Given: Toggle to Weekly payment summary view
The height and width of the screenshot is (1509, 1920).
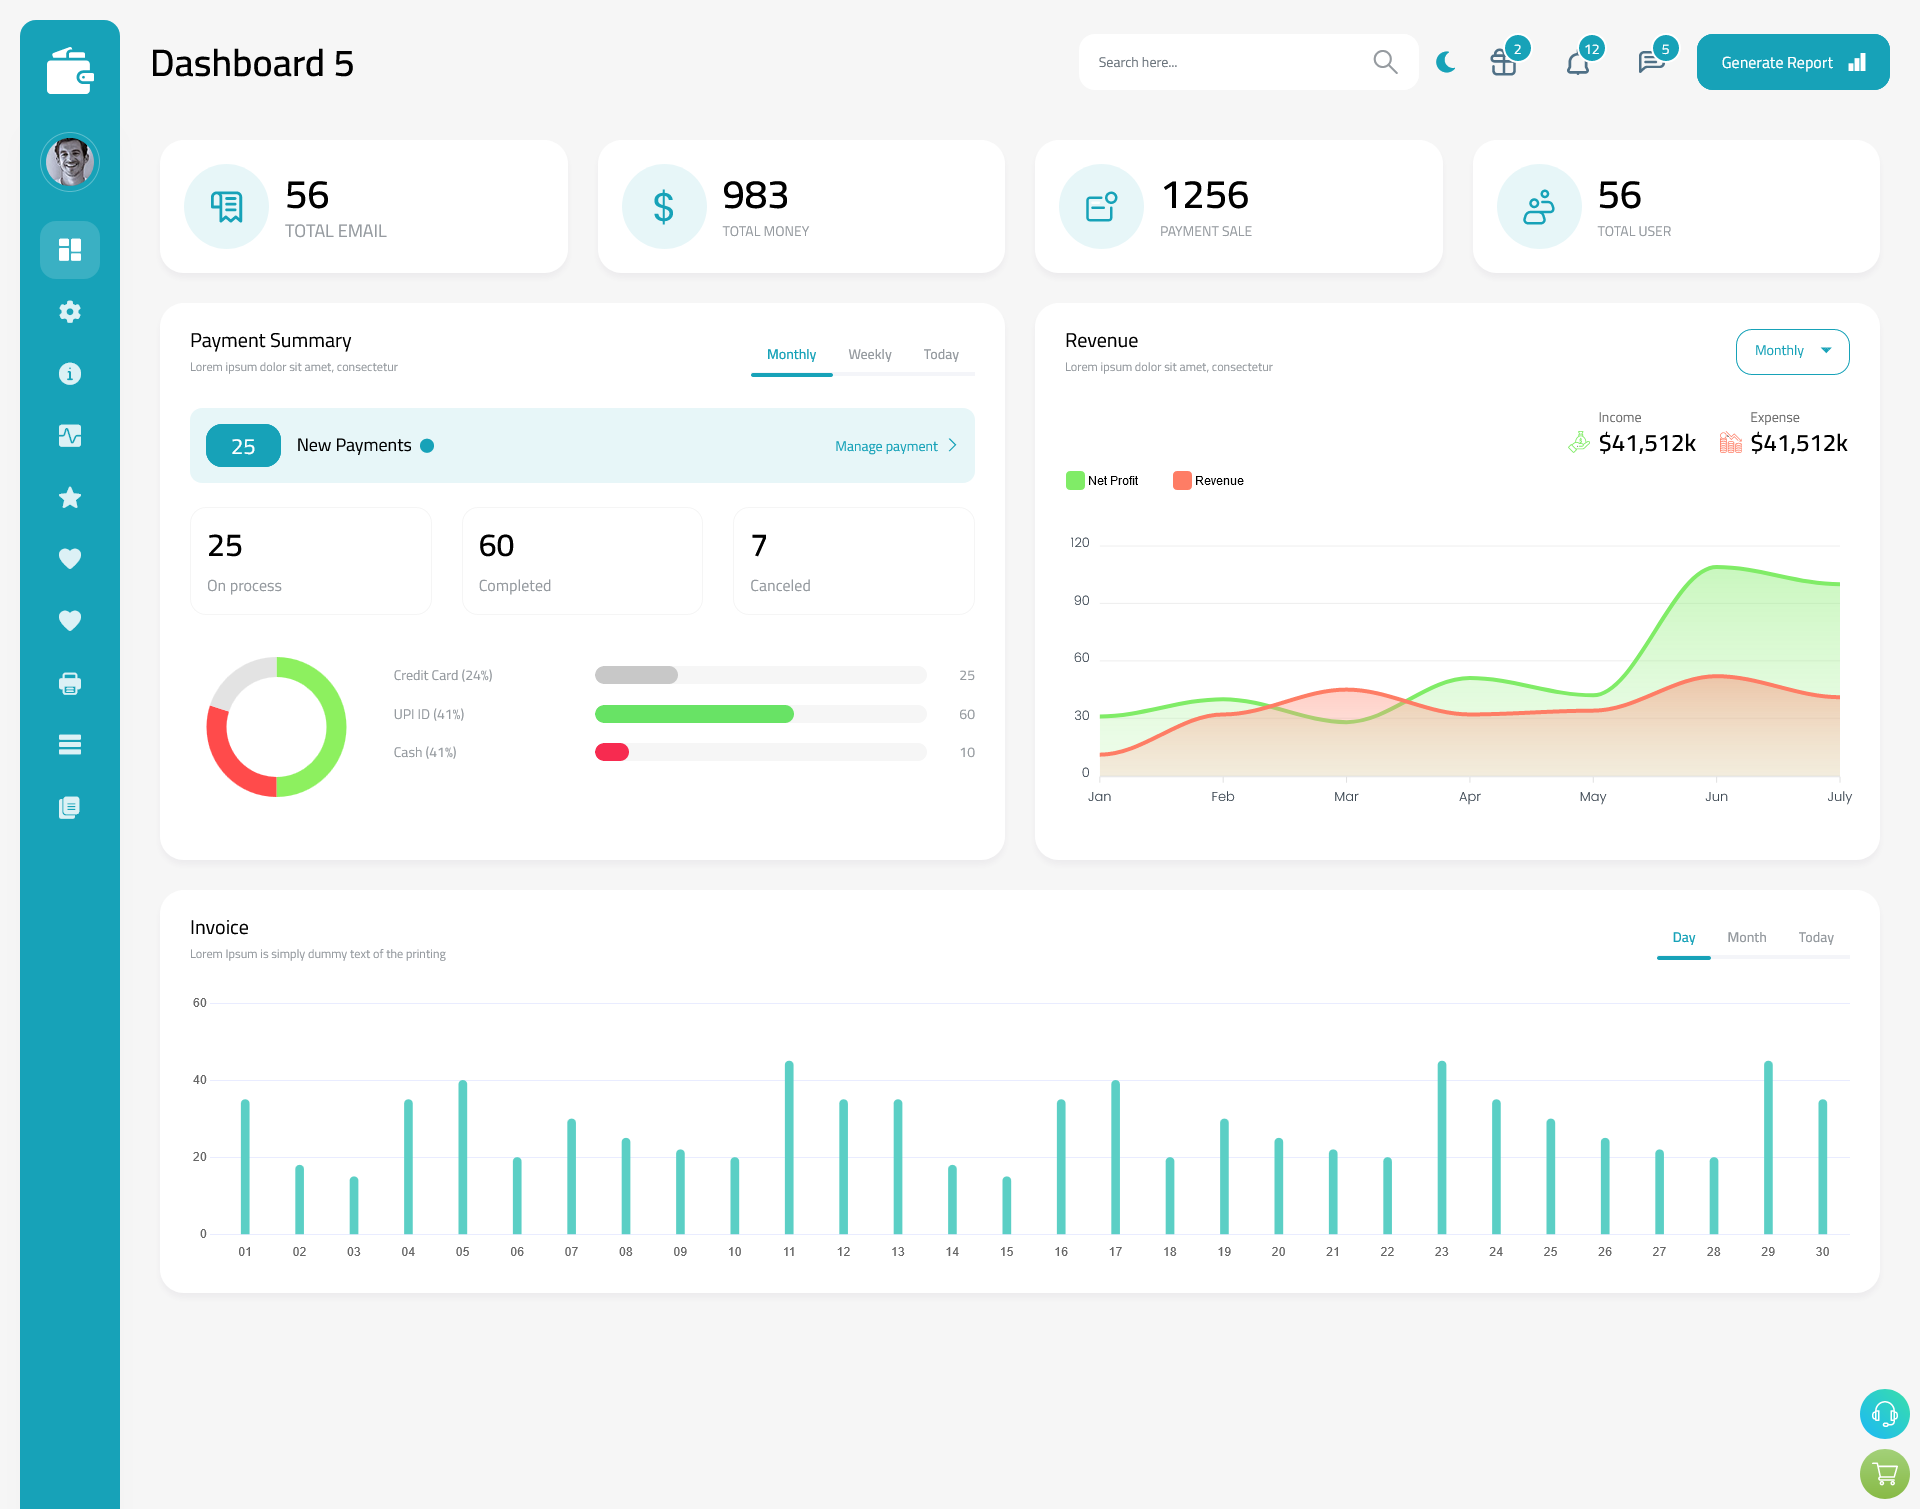Looking at the screenshot, I should (870, 354).
